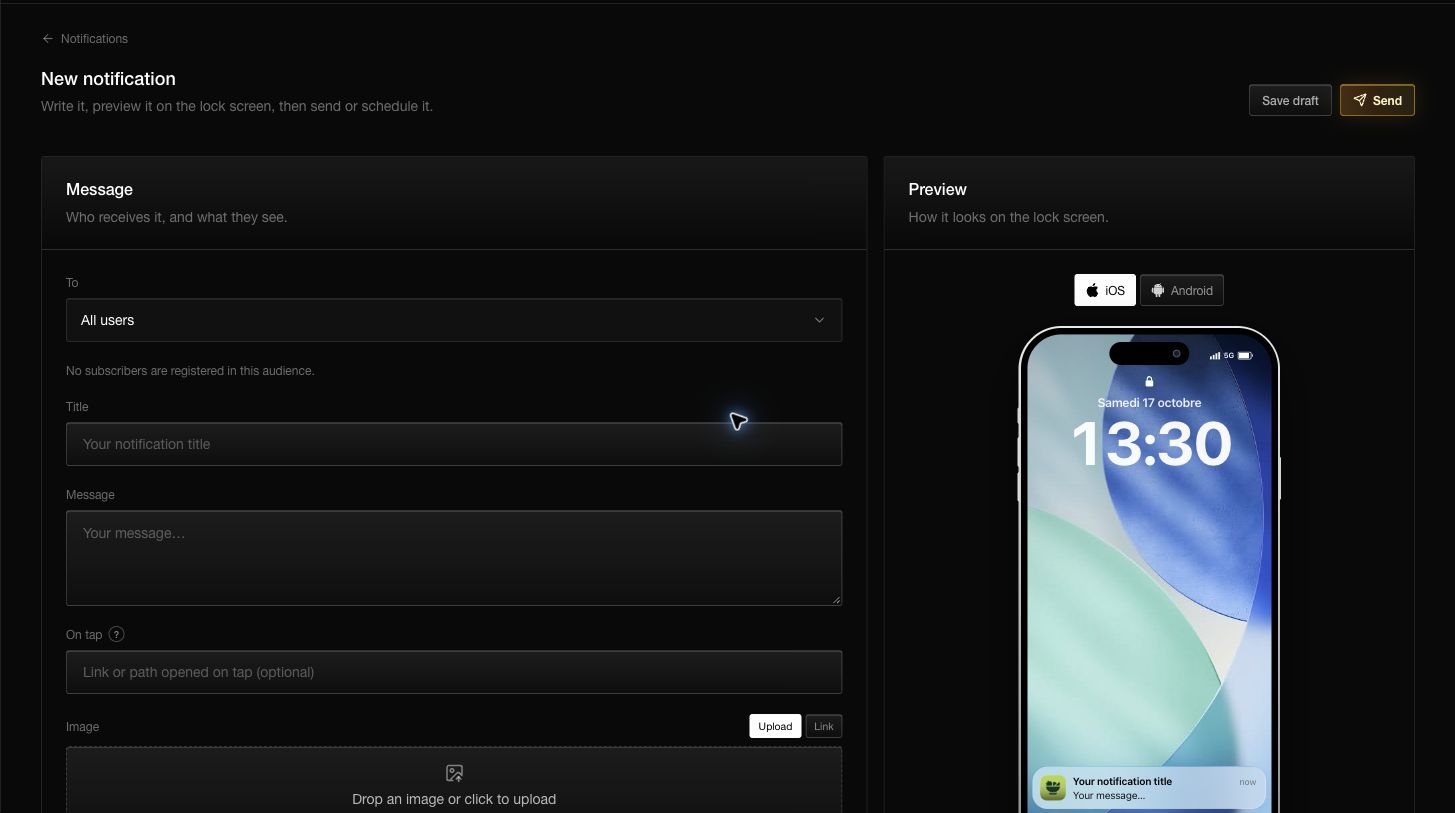Focus the notification Title field
This screenshot has height=813, width=1455.
tap(454, 444)
